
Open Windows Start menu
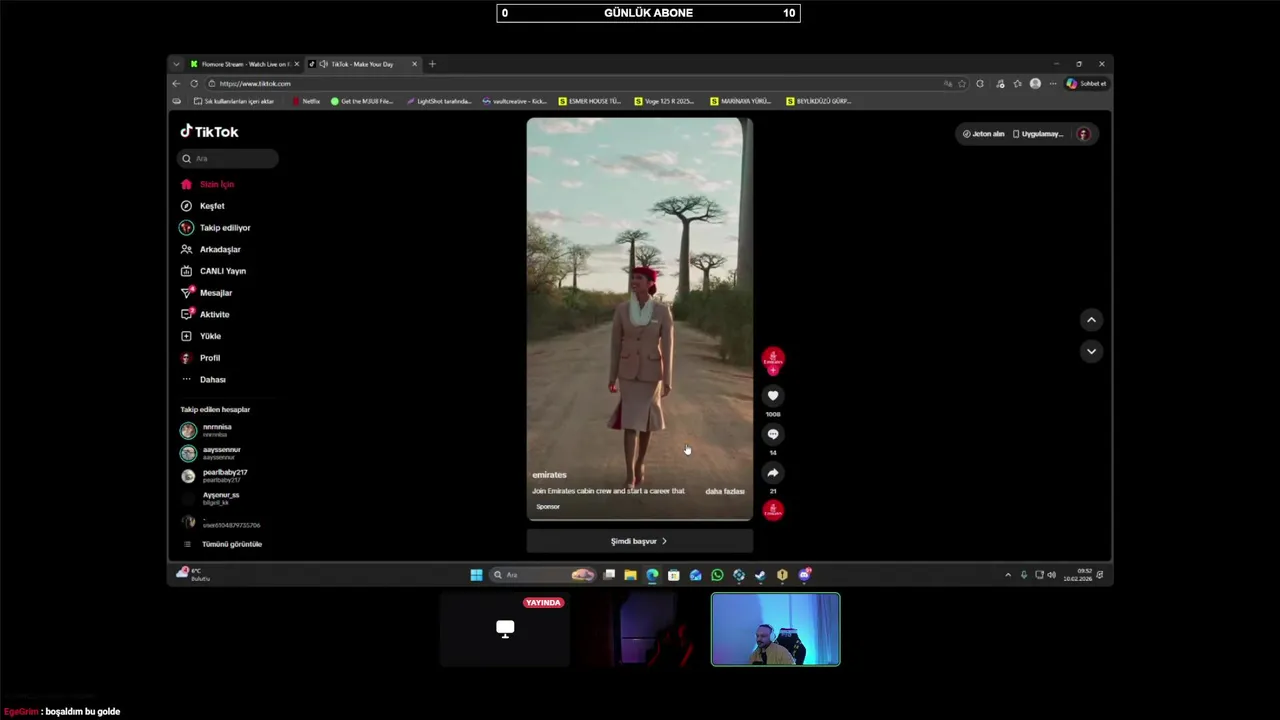pyautogui.click(x=476, y=575)
